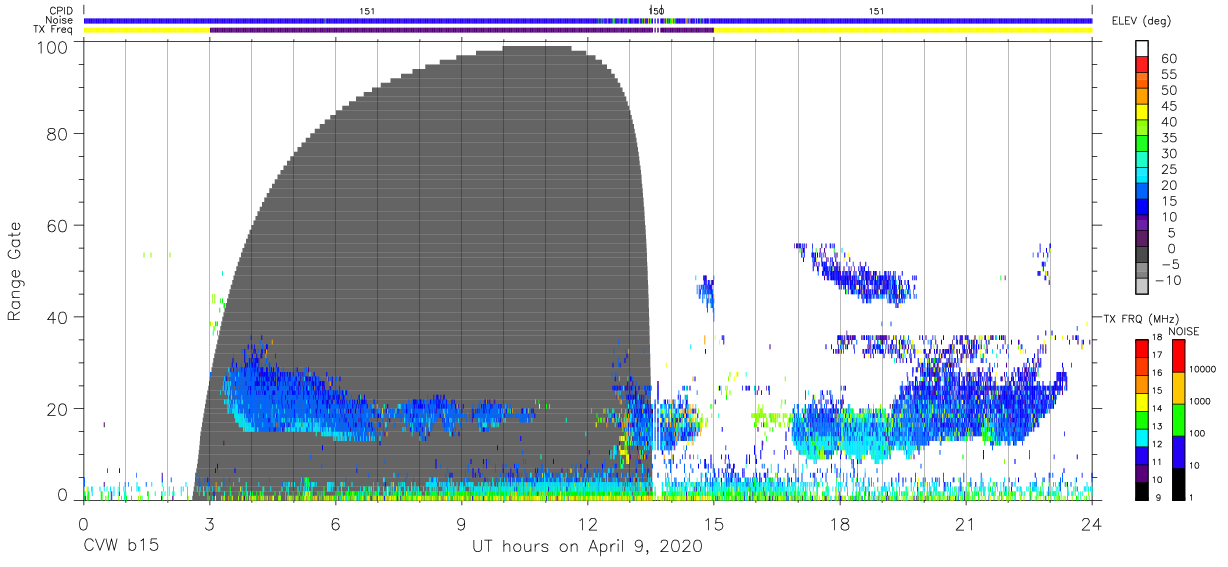Click the 1000 label on NOISE scale
This screenshot has width=1228, height=567.
[1201, 400]
